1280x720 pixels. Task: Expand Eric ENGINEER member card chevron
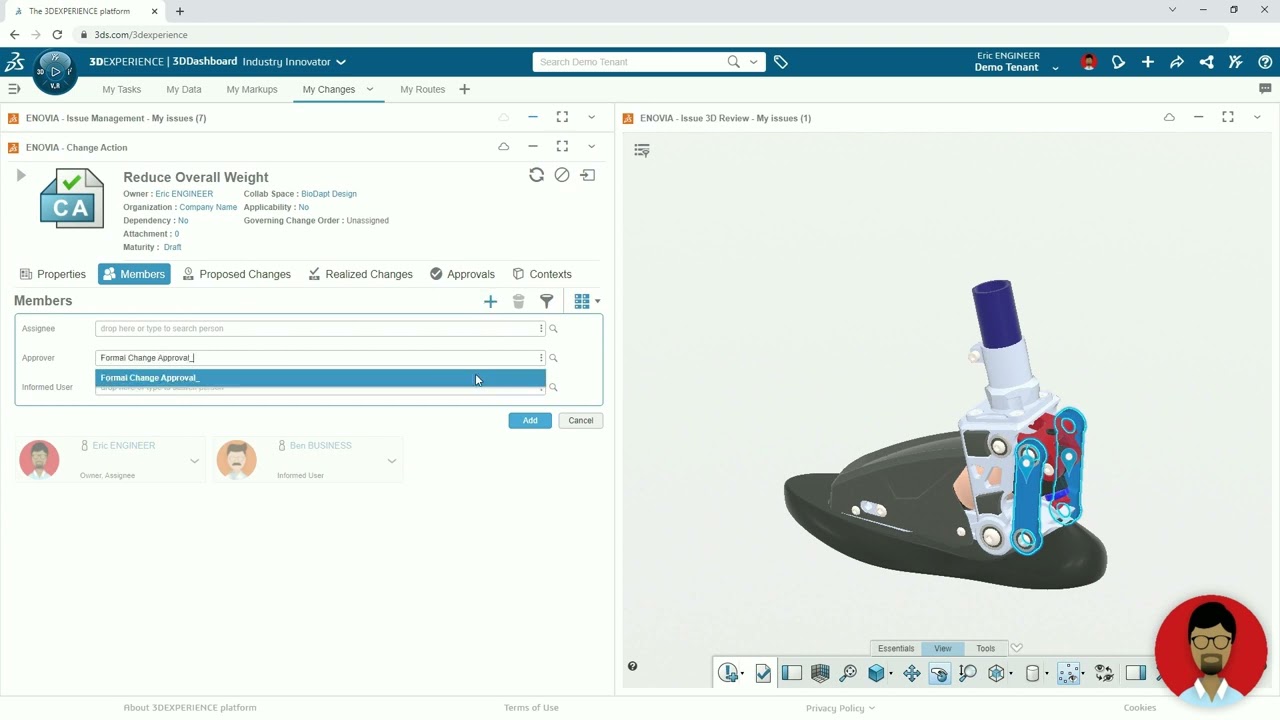click(194, 461)
